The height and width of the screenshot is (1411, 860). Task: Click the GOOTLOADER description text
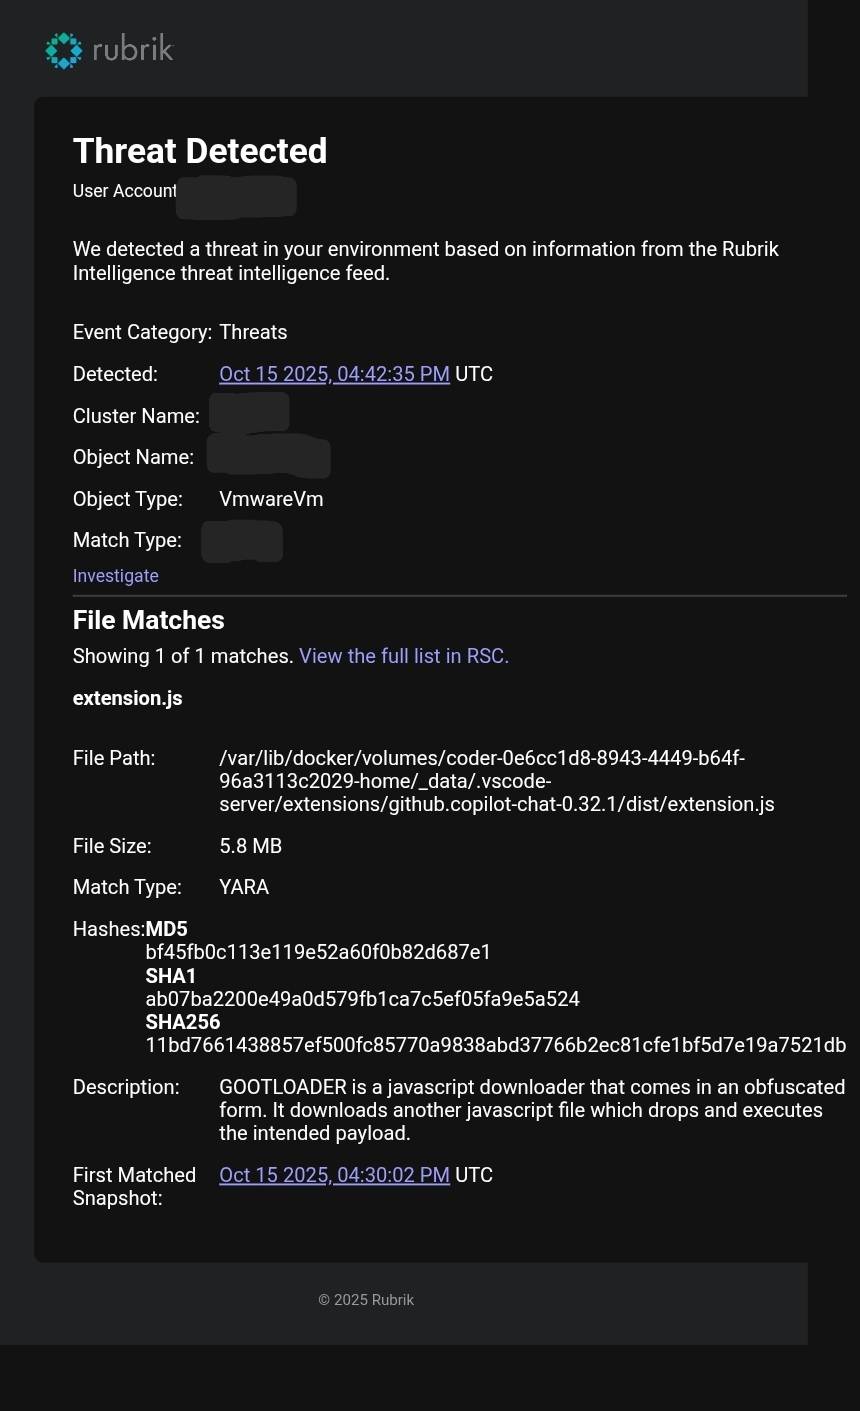(x=531, y=1110)
